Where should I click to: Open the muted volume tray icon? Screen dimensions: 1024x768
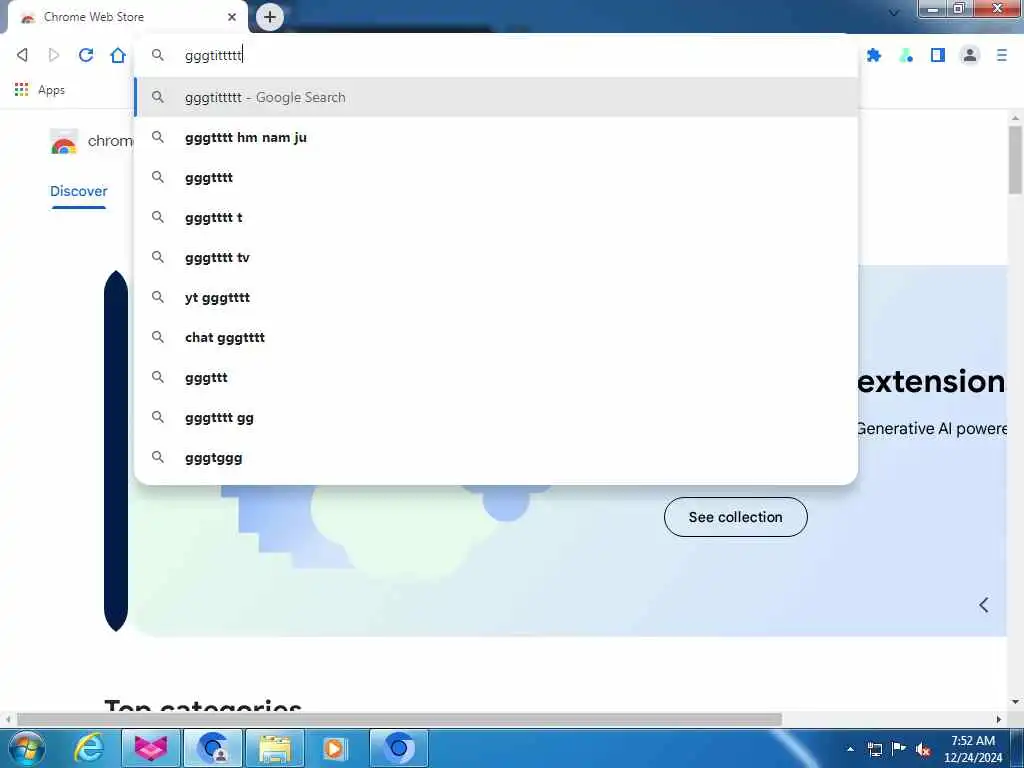click(x=923, y=749)
